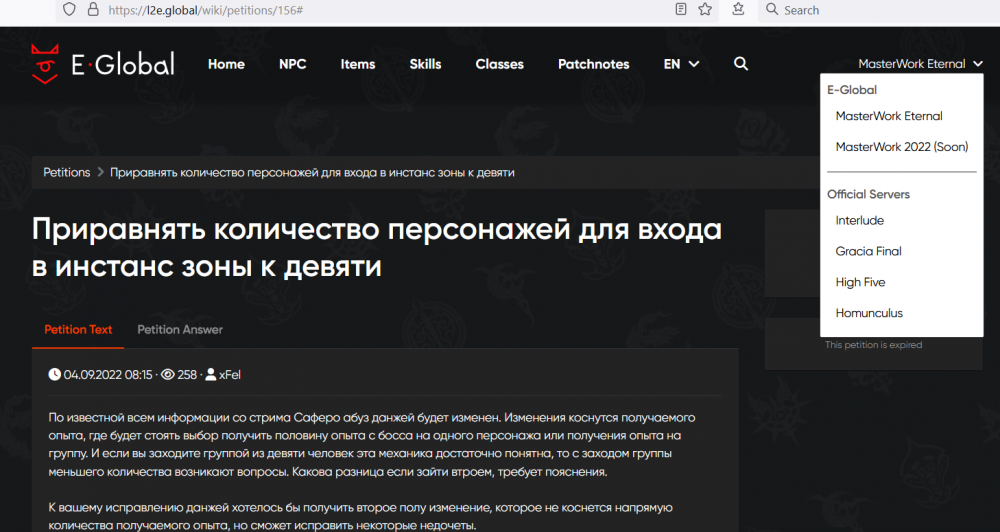Select High Five official server

tap(860, 282)
